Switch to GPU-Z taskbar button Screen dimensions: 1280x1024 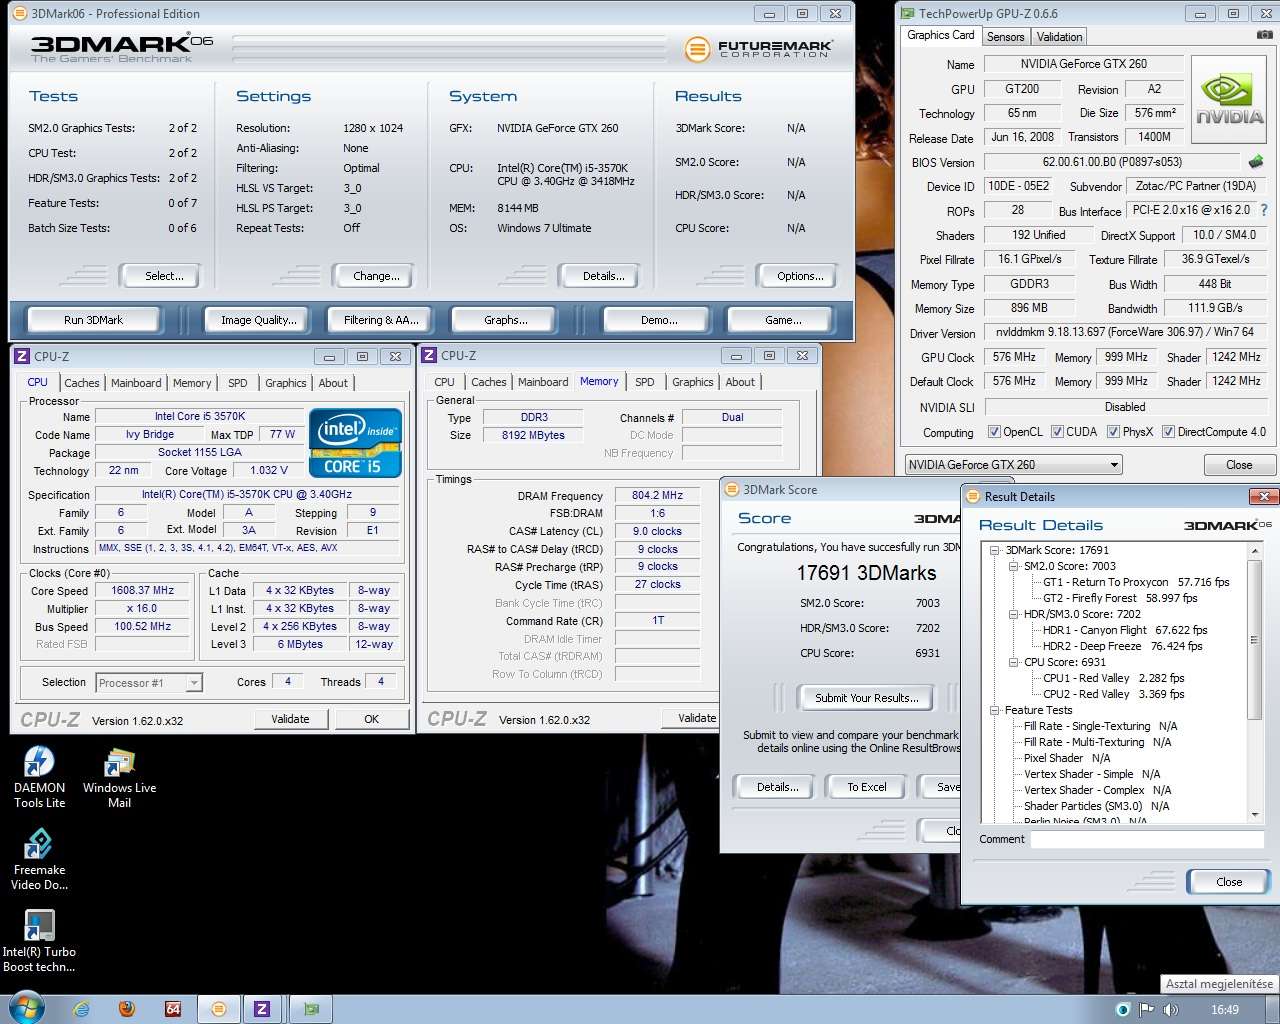tap(311, 1009)
